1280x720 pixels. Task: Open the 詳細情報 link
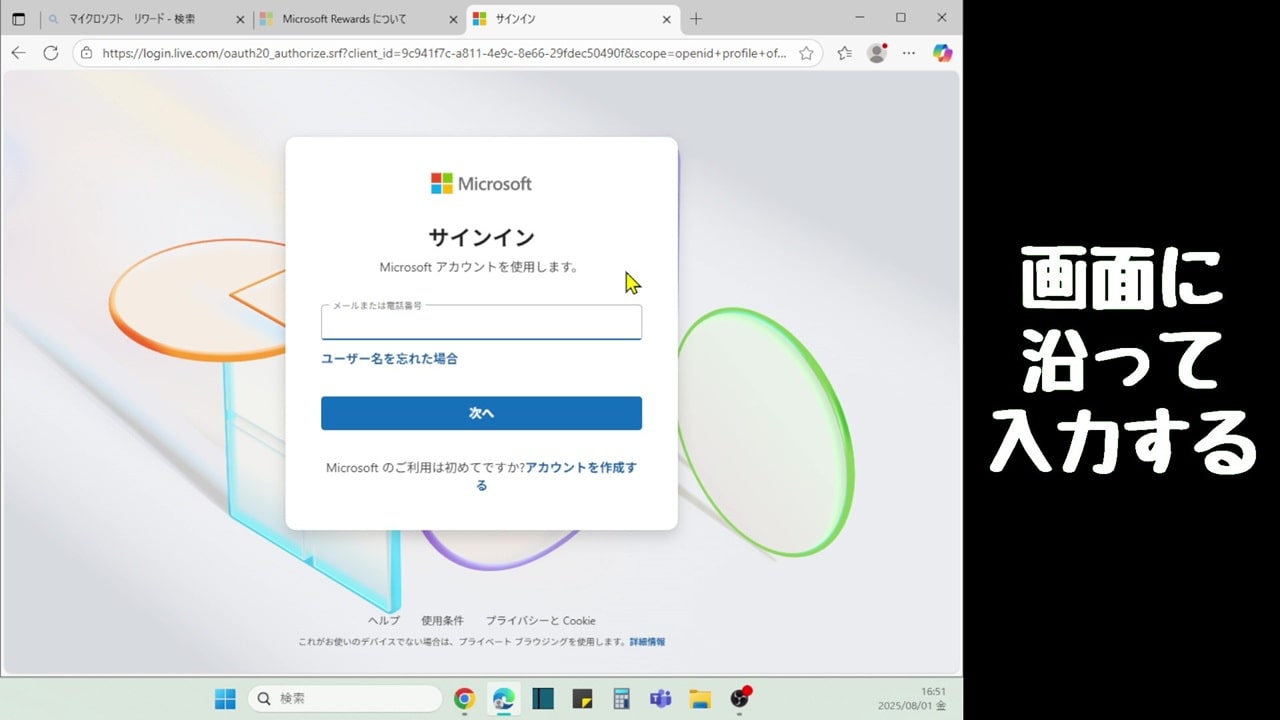[647, 642]
